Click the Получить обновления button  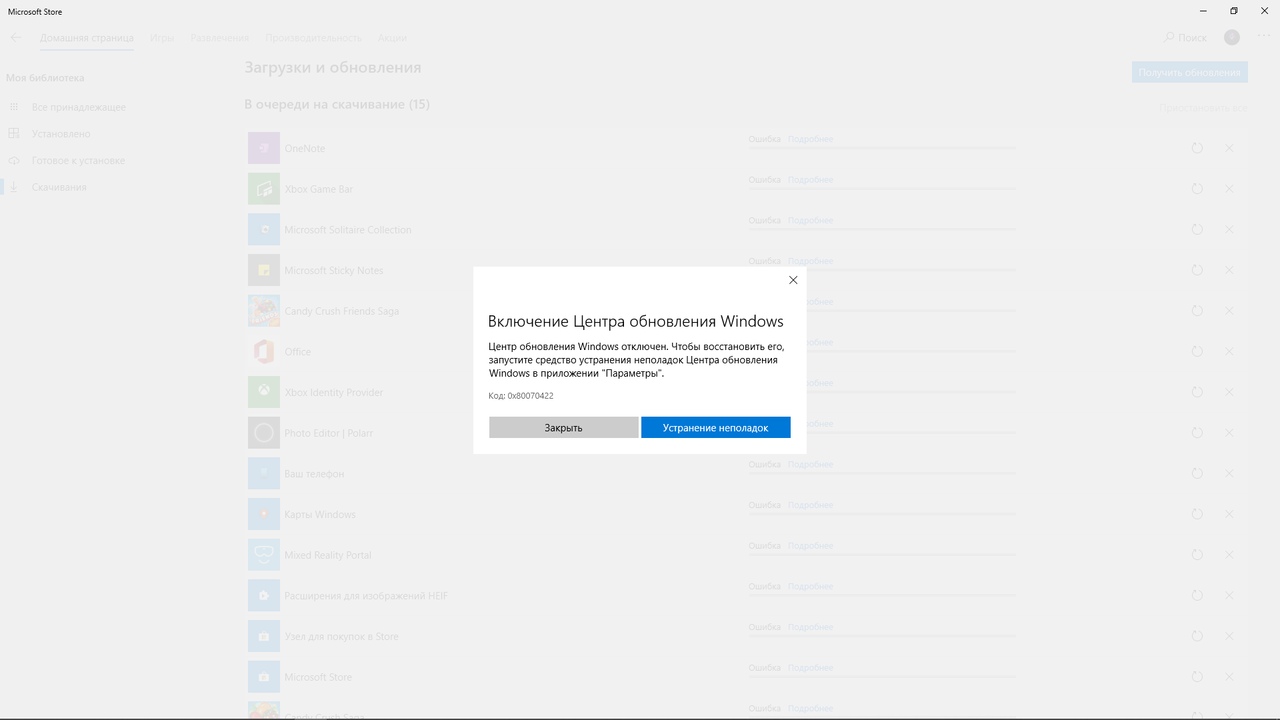coord(1190,72)
